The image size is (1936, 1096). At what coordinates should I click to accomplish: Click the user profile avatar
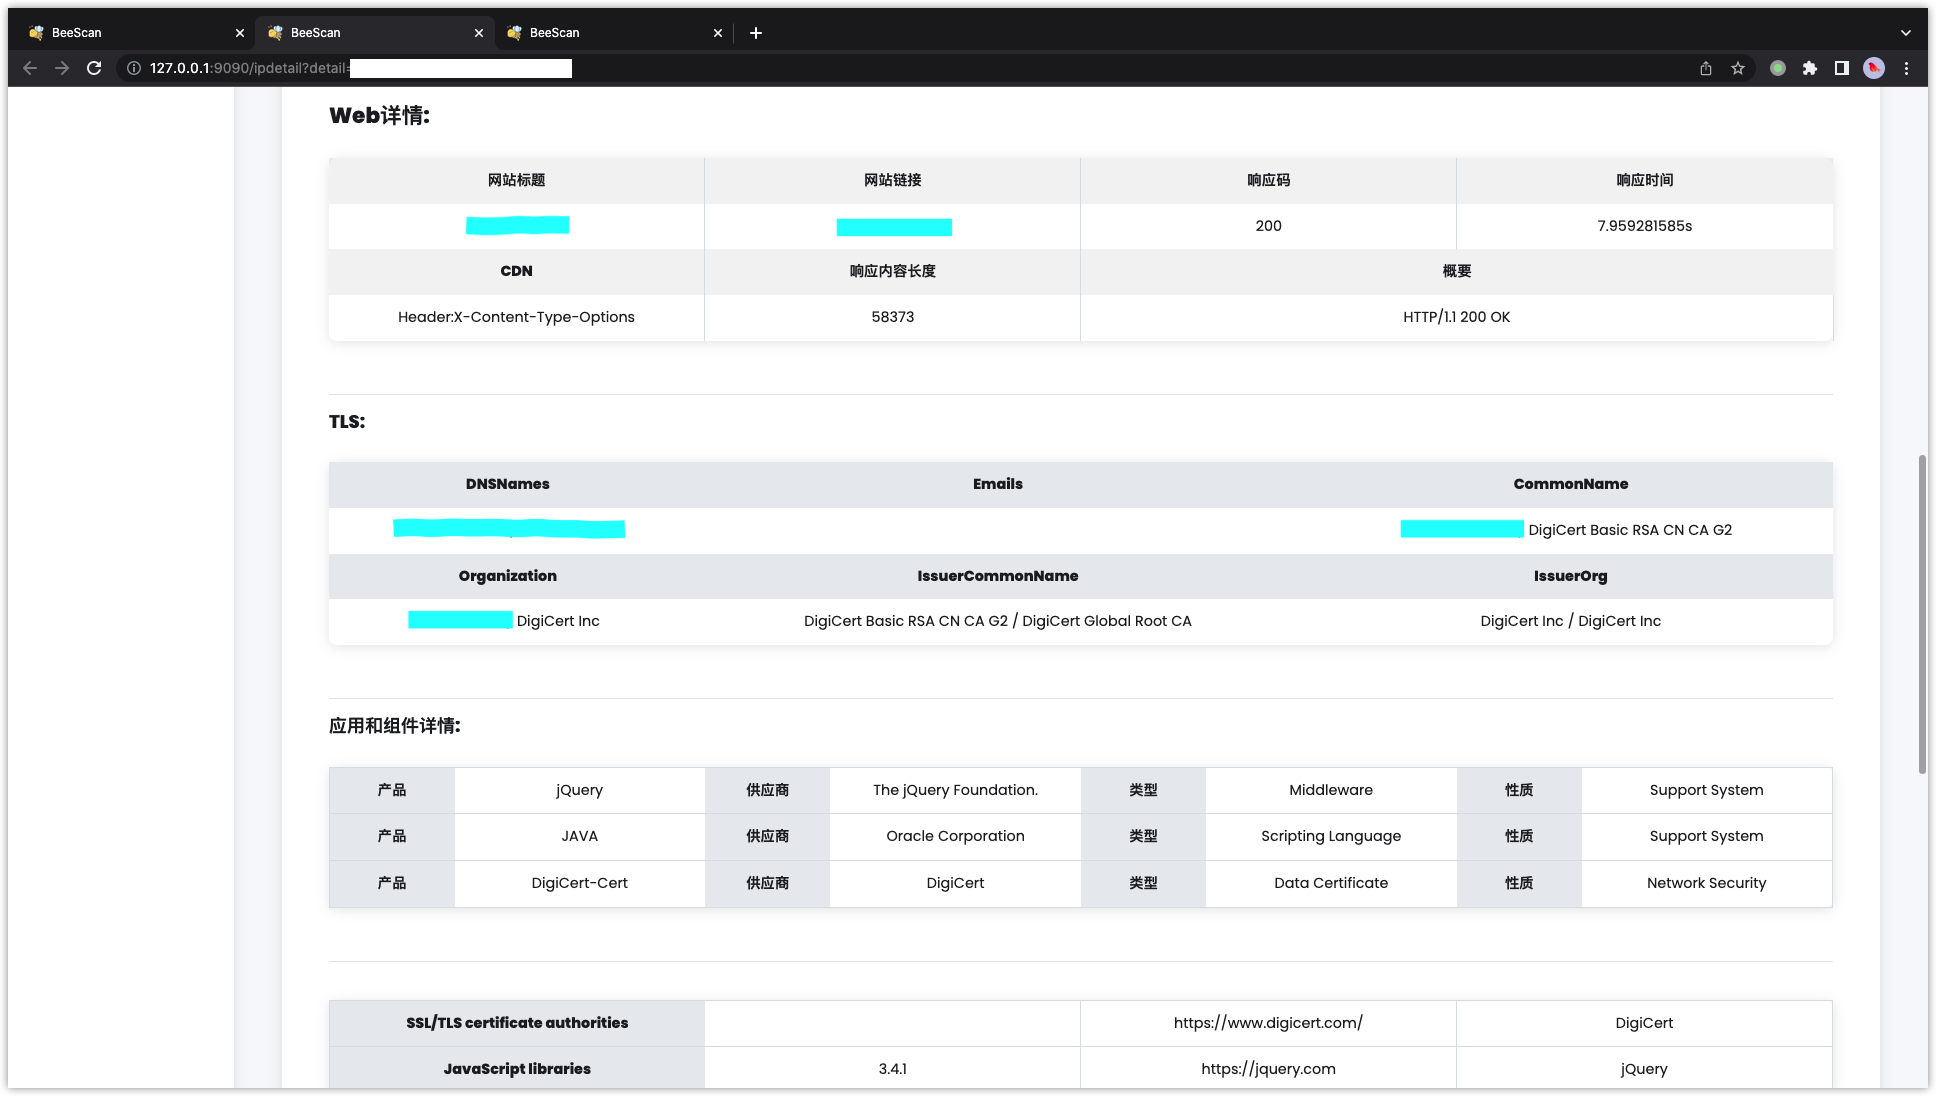[x=1874, y=68]
